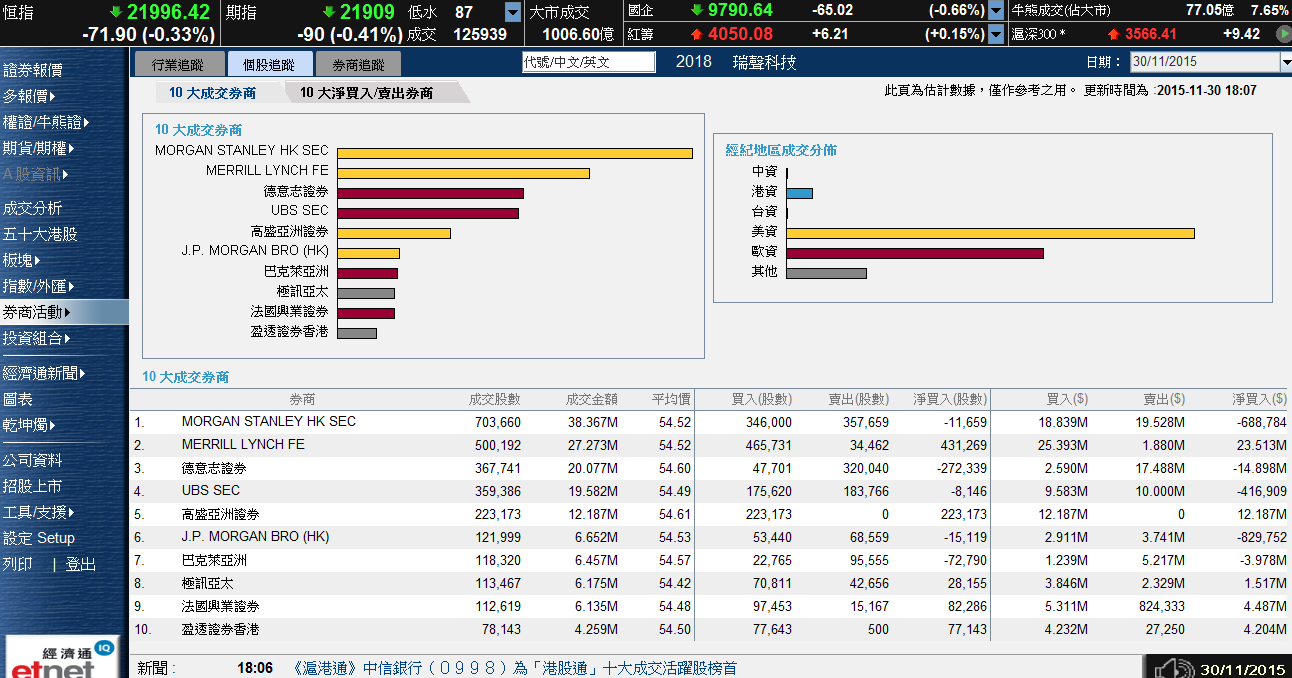Expand the 投資組合 sidebar menu
The image size is (1292, 678).
coord(36,338)
